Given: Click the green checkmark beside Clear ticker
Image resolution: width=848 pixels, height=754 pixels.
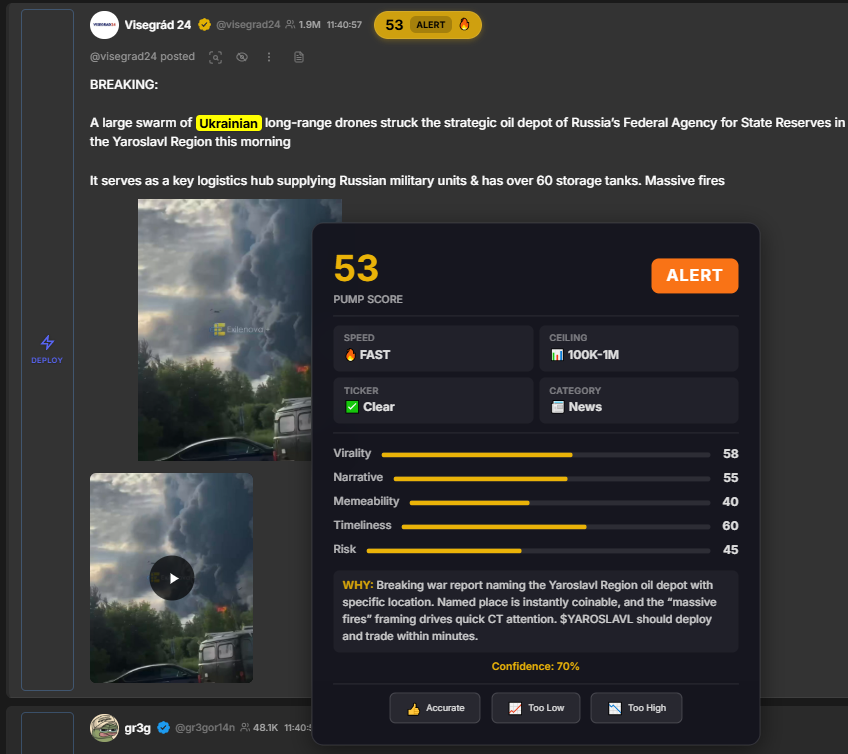Looking at the screenshot, I should pyautogui.click(x=352, y=407).
